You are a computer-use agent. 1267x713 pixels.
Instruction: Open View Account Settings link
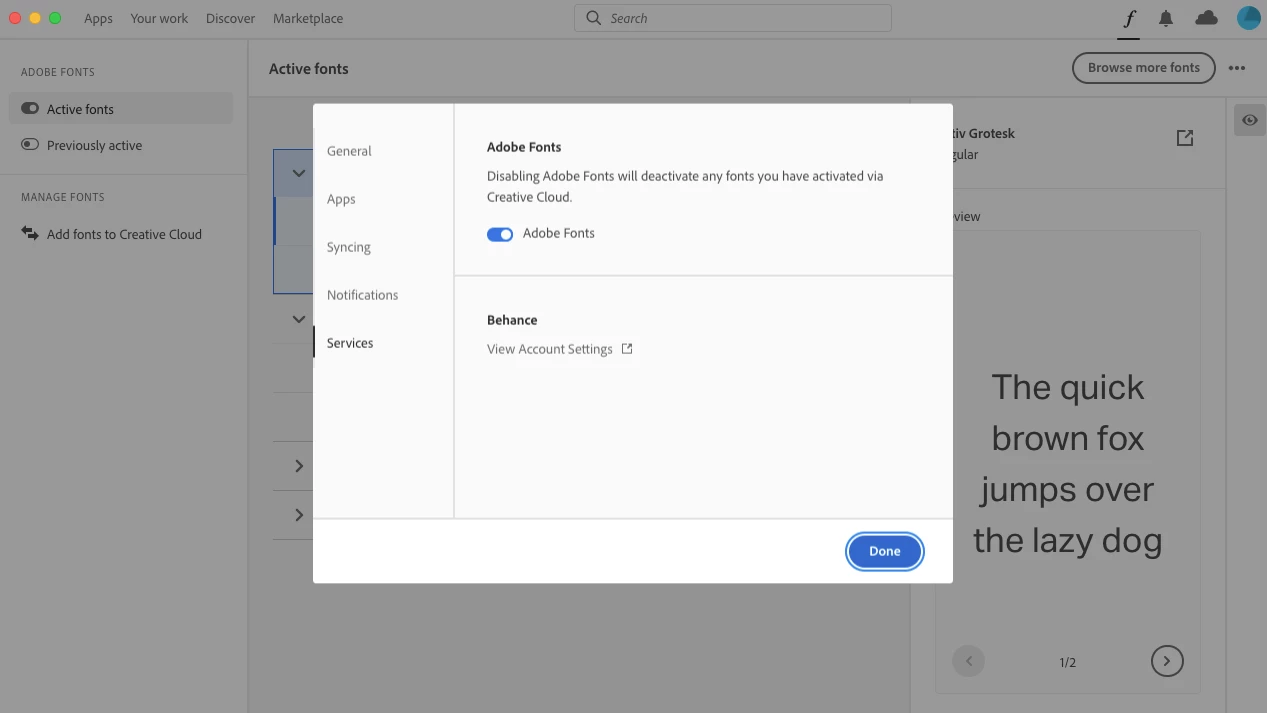point(549,349)
